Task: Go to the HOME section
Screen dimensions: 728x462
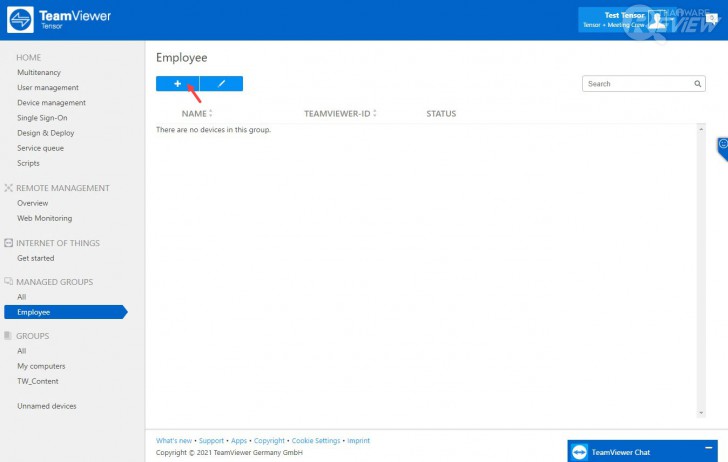Action: pyautogui.click(x=28, y=57)
